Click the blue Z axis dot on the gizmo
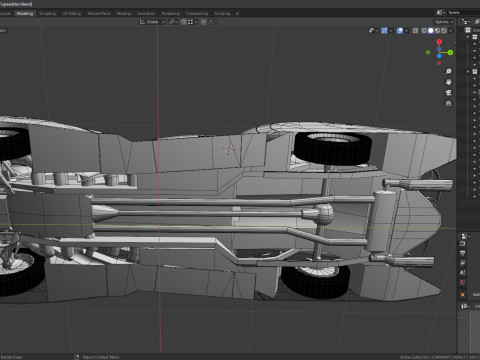Viewport: 480px width, 360px height. coord(439,56)
